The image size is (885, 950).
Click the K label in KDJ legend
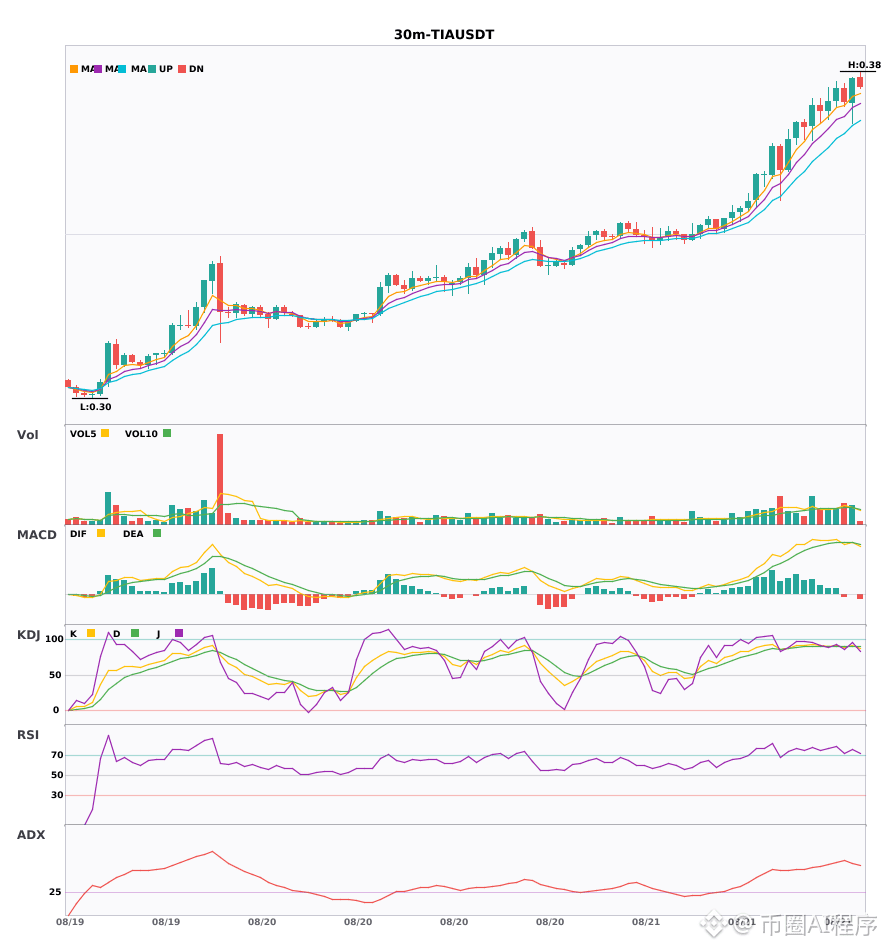[73, 634]
